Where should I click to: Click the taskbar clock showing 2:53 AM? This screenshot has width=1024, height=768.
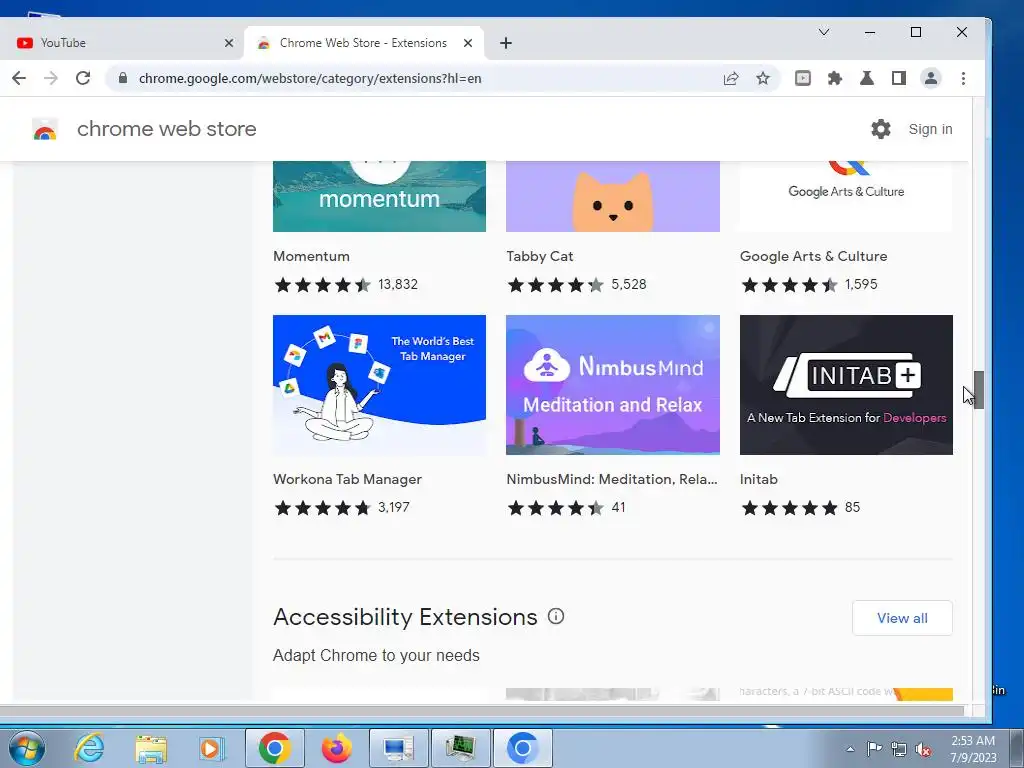[x=973, y=749]
